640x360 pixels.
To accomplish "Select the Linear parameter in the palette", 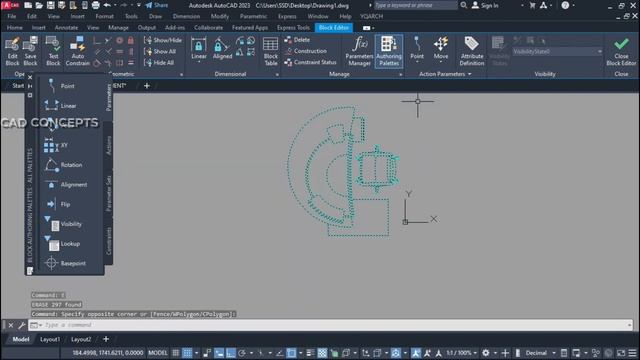I will 61,106.
